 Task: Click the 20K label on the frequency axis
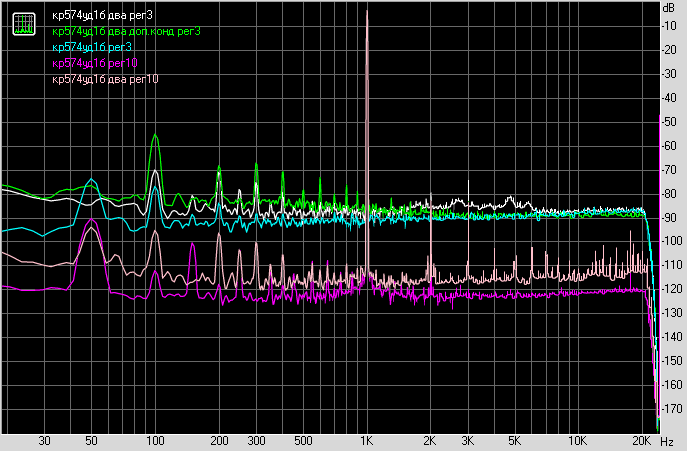click(x=641, y=441)
